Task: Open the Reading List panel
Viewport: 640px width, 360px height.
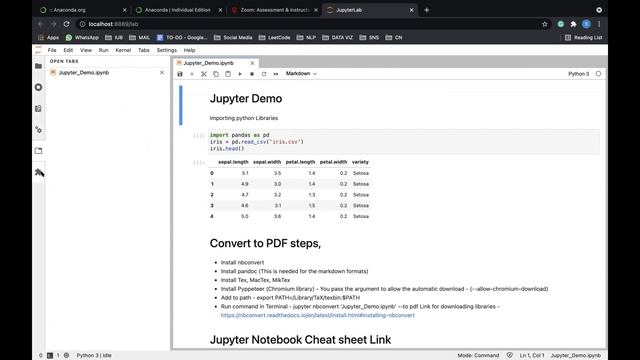Action: [x=583, y=38]
